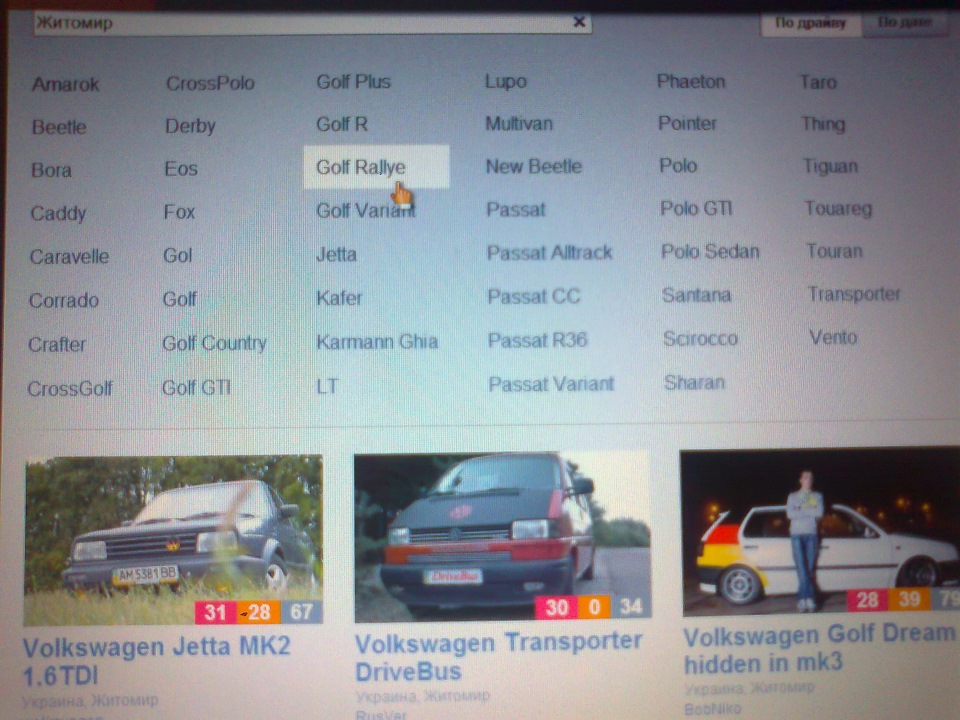Select the CrossPolo model
This screenshot has width=960, height=720.
(x=210, y=83)
